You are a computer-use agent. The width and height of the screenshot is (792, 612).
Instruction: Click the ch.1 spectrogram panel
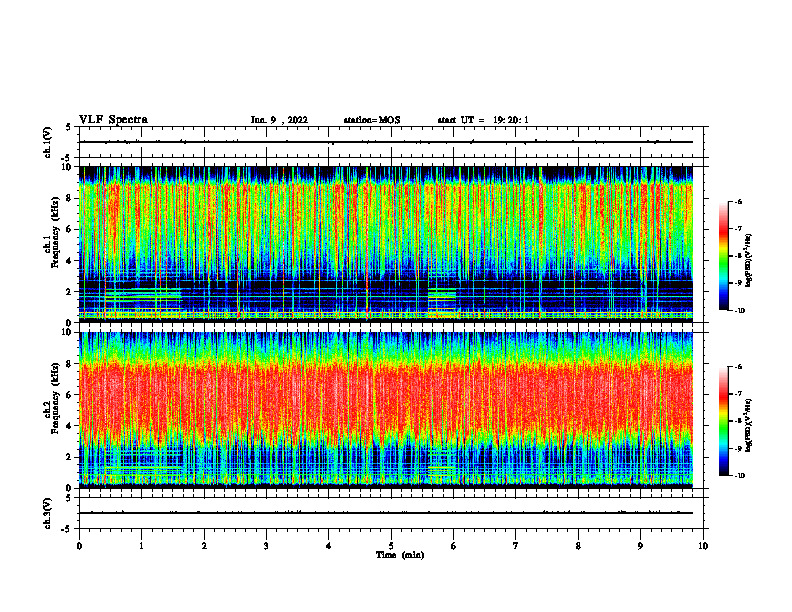pos(386,244)
